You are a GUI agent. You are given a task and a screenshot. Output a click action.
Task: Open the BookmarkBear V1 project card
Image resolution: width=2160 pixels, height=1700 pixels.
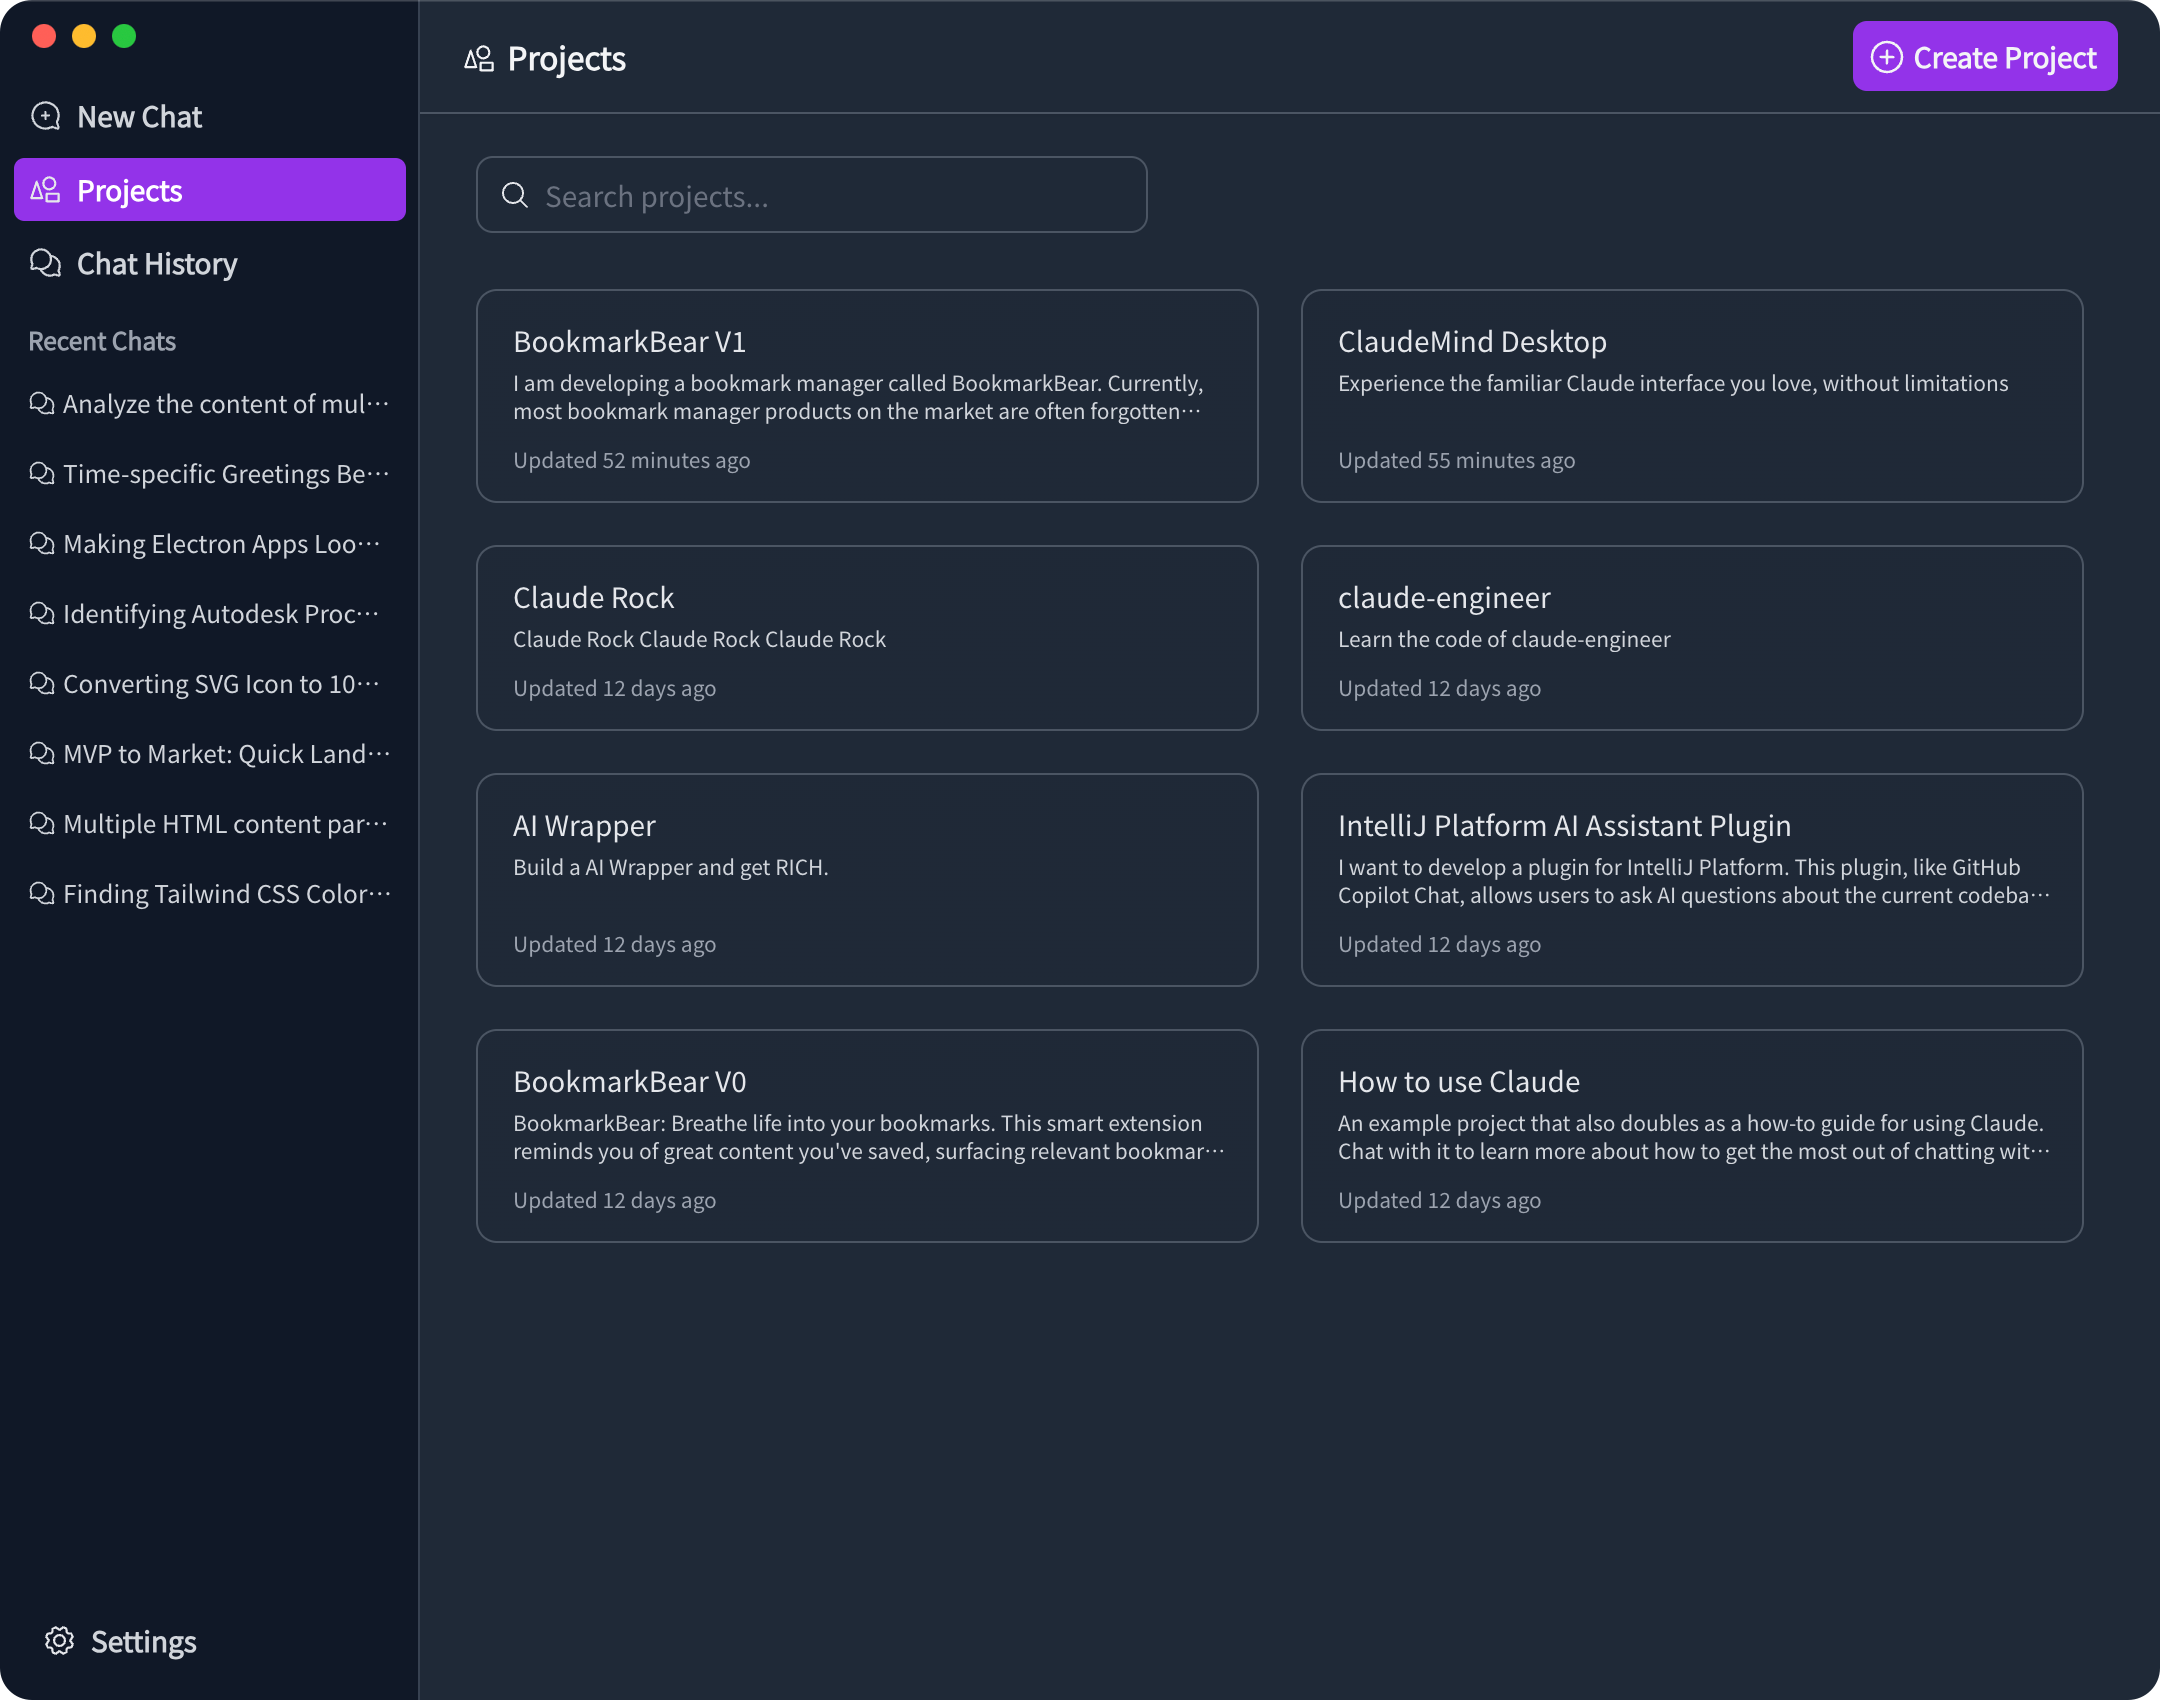[x=866, y=396]
